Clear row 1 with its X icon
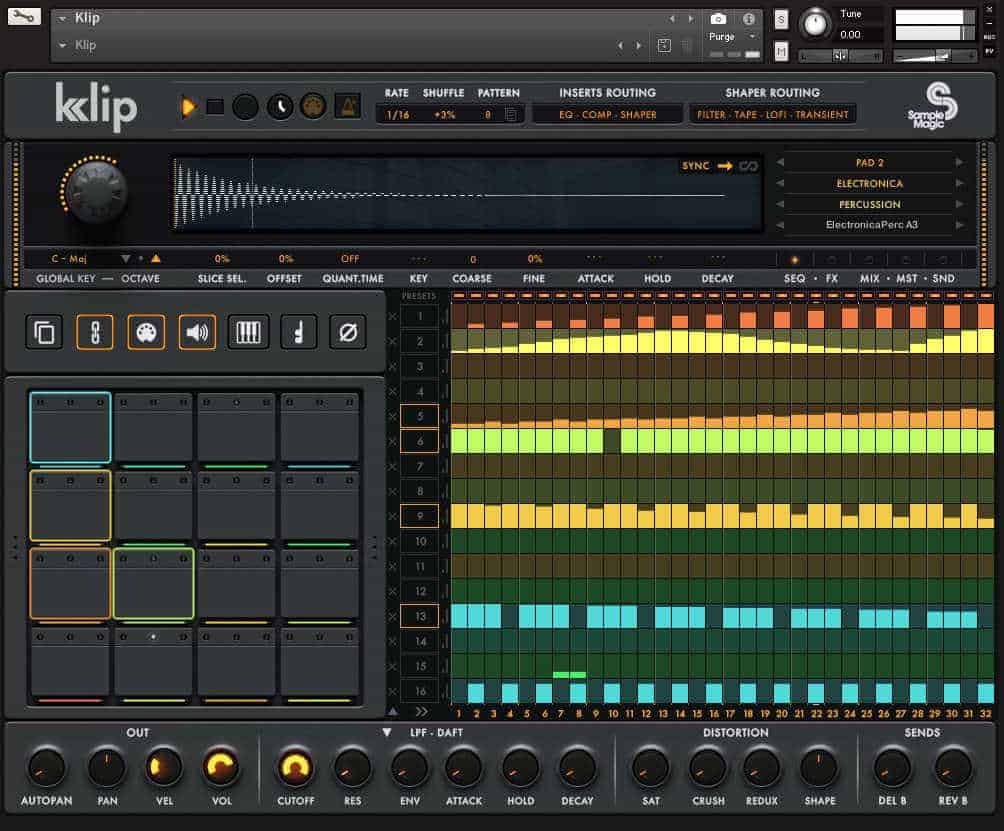 393,316
